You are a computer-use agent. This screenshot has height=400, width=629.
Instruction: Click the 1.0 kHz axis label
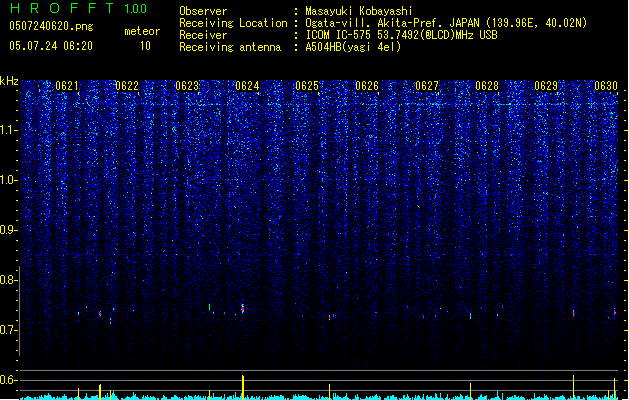tap(9, 180)
